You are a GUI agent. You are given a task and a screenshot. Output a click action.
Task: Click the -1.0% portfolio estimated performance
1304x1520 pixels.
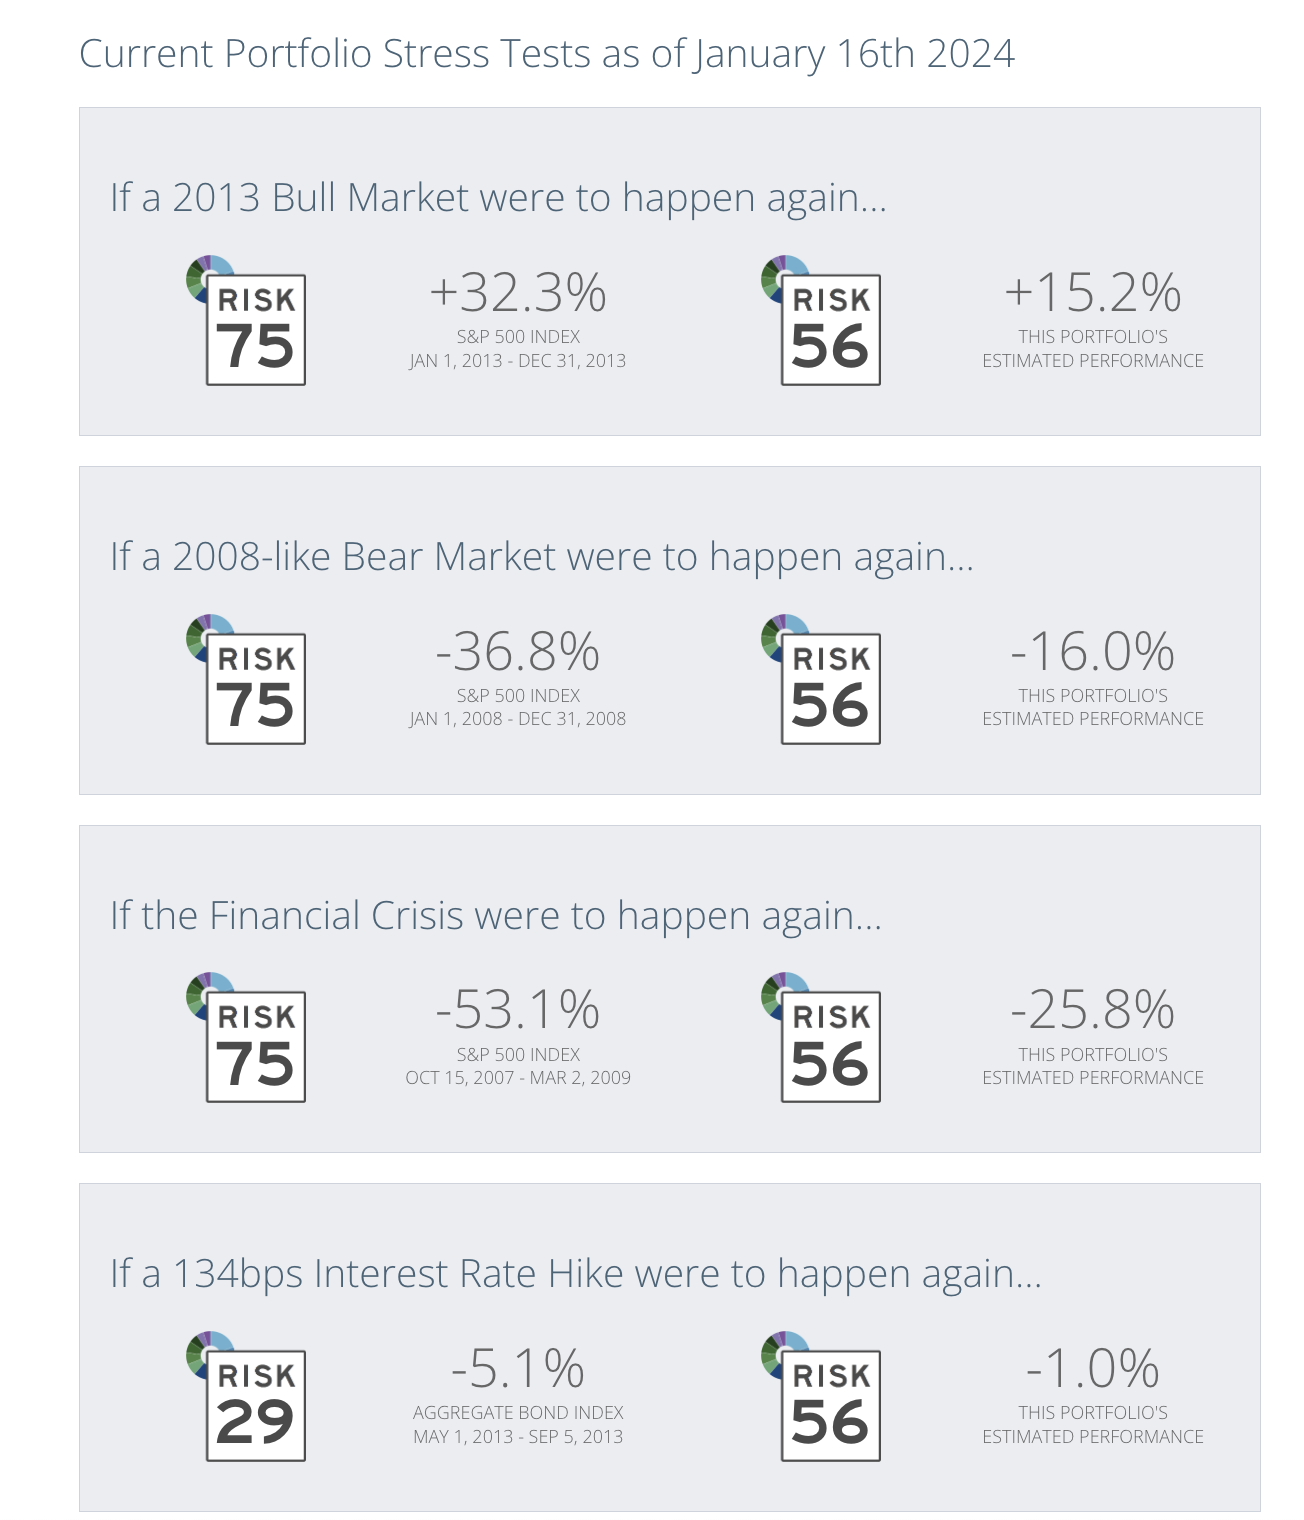point(1092,1368)
